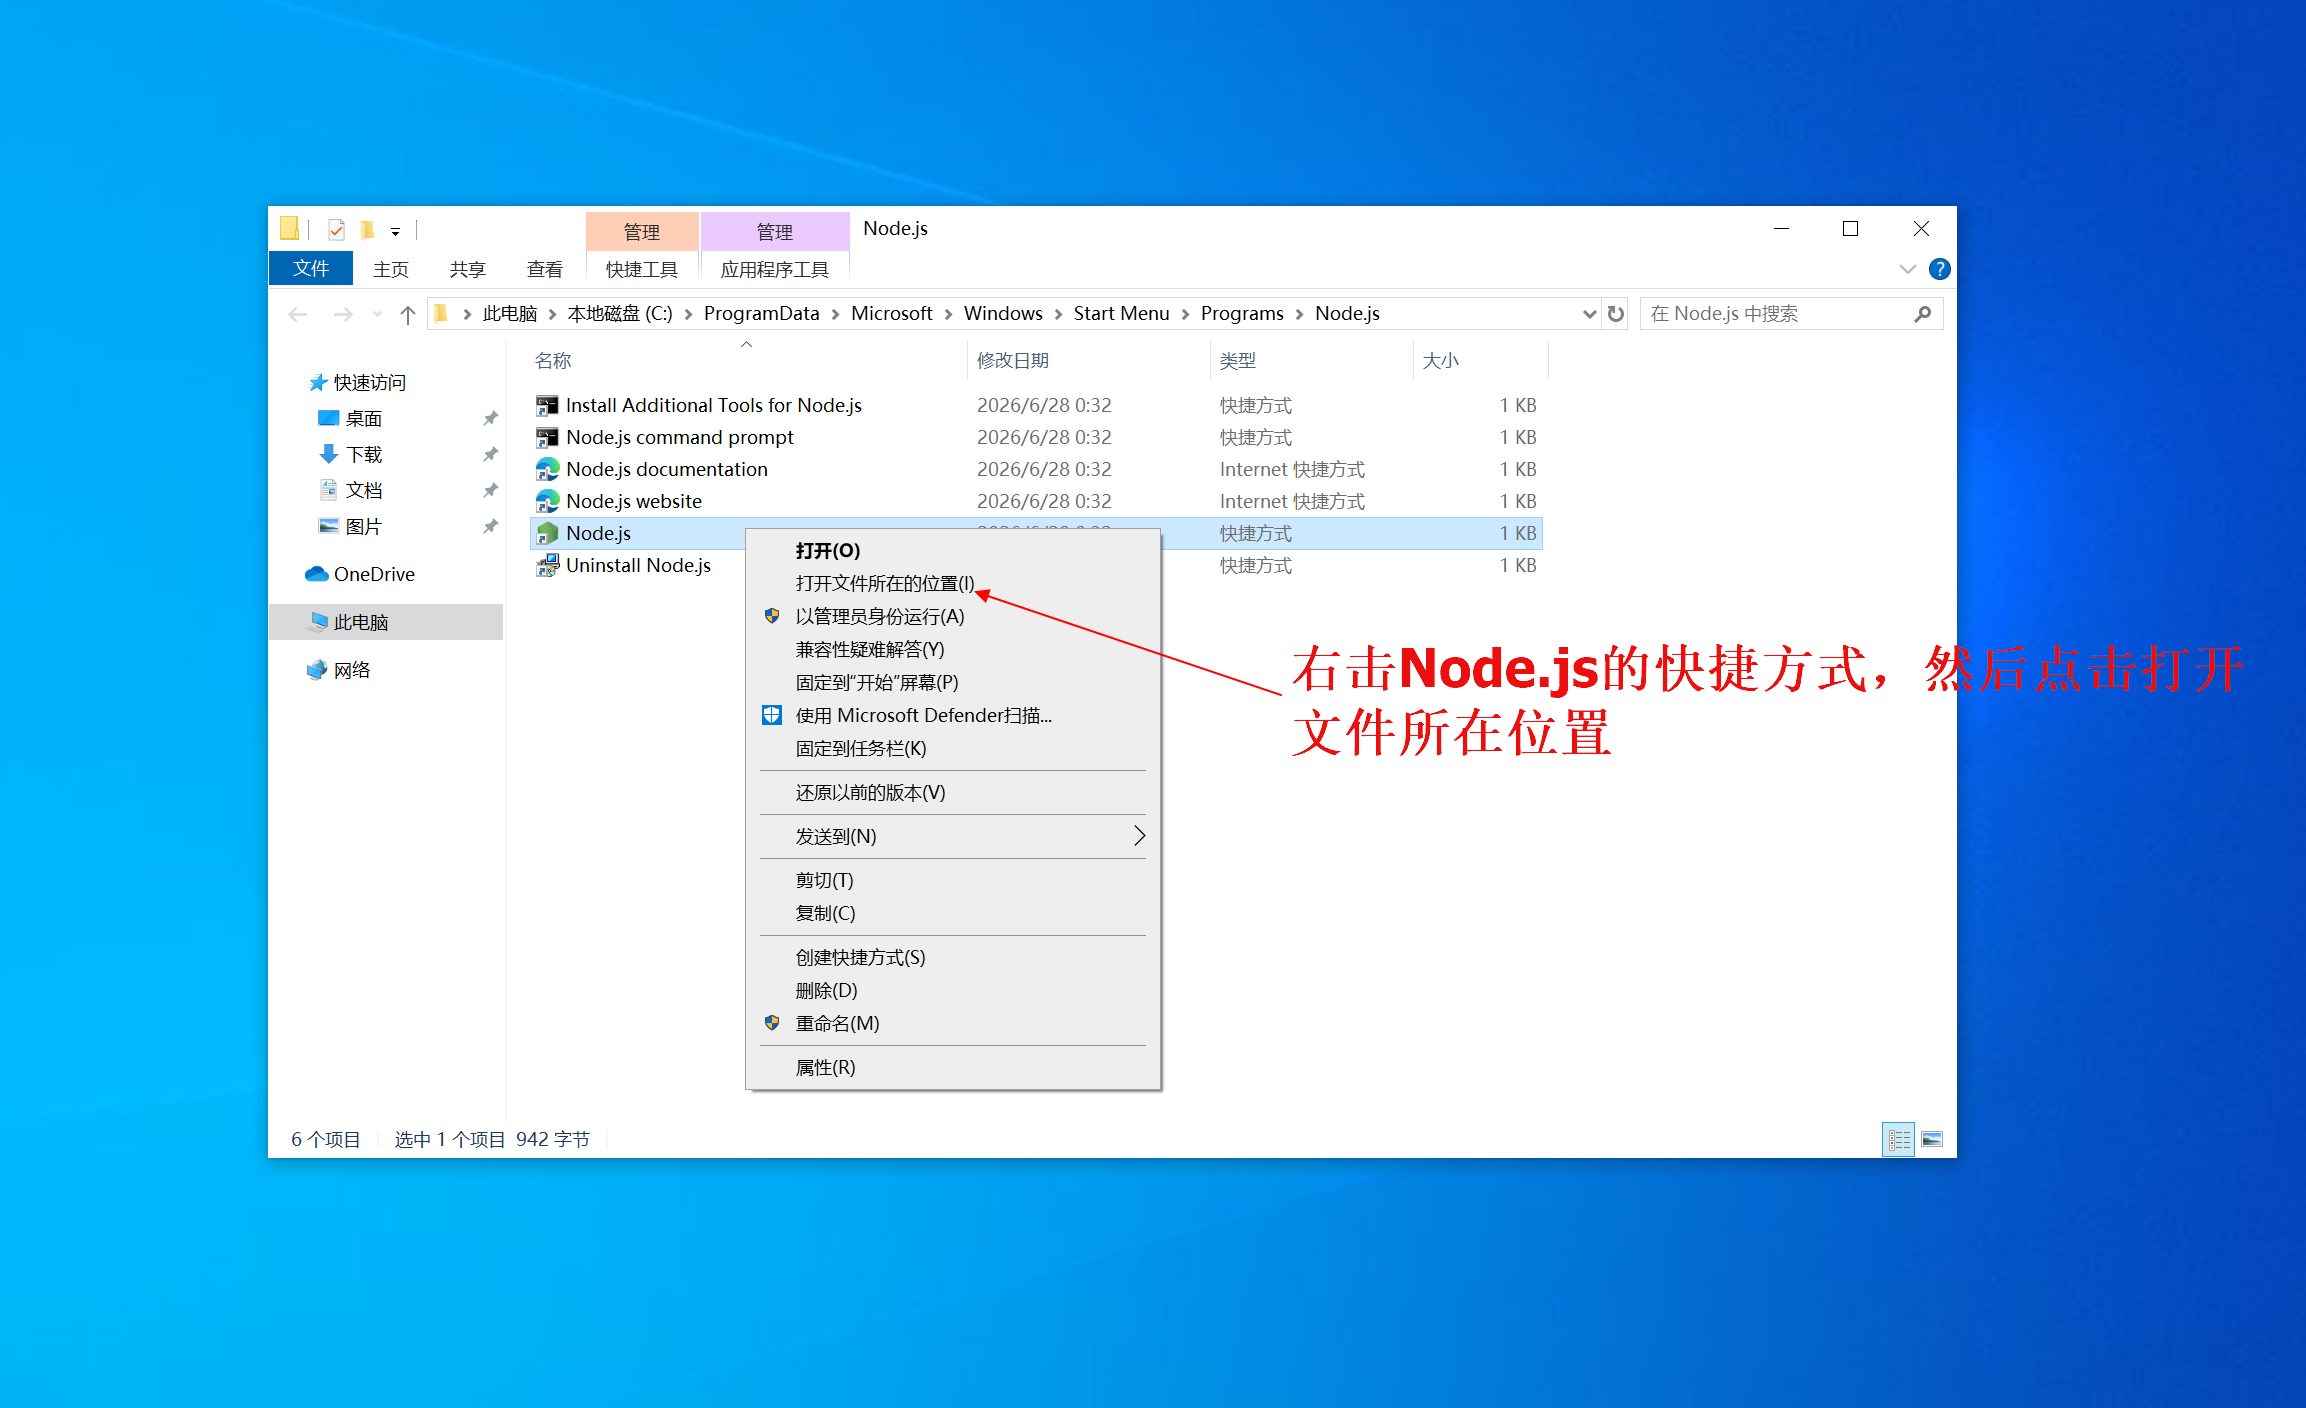Expand the chevron after Start Menu in breadcrumb

[x=1185, y=314]
